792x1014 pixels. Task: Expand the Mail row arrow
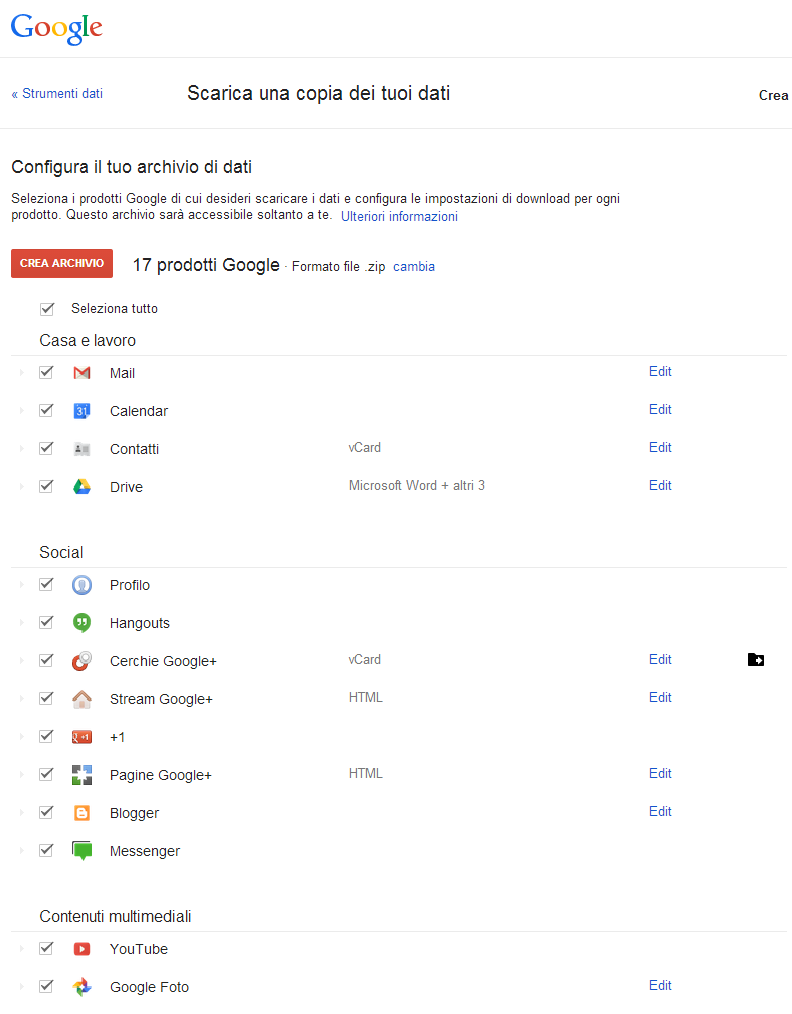click(x=21, y=372)
